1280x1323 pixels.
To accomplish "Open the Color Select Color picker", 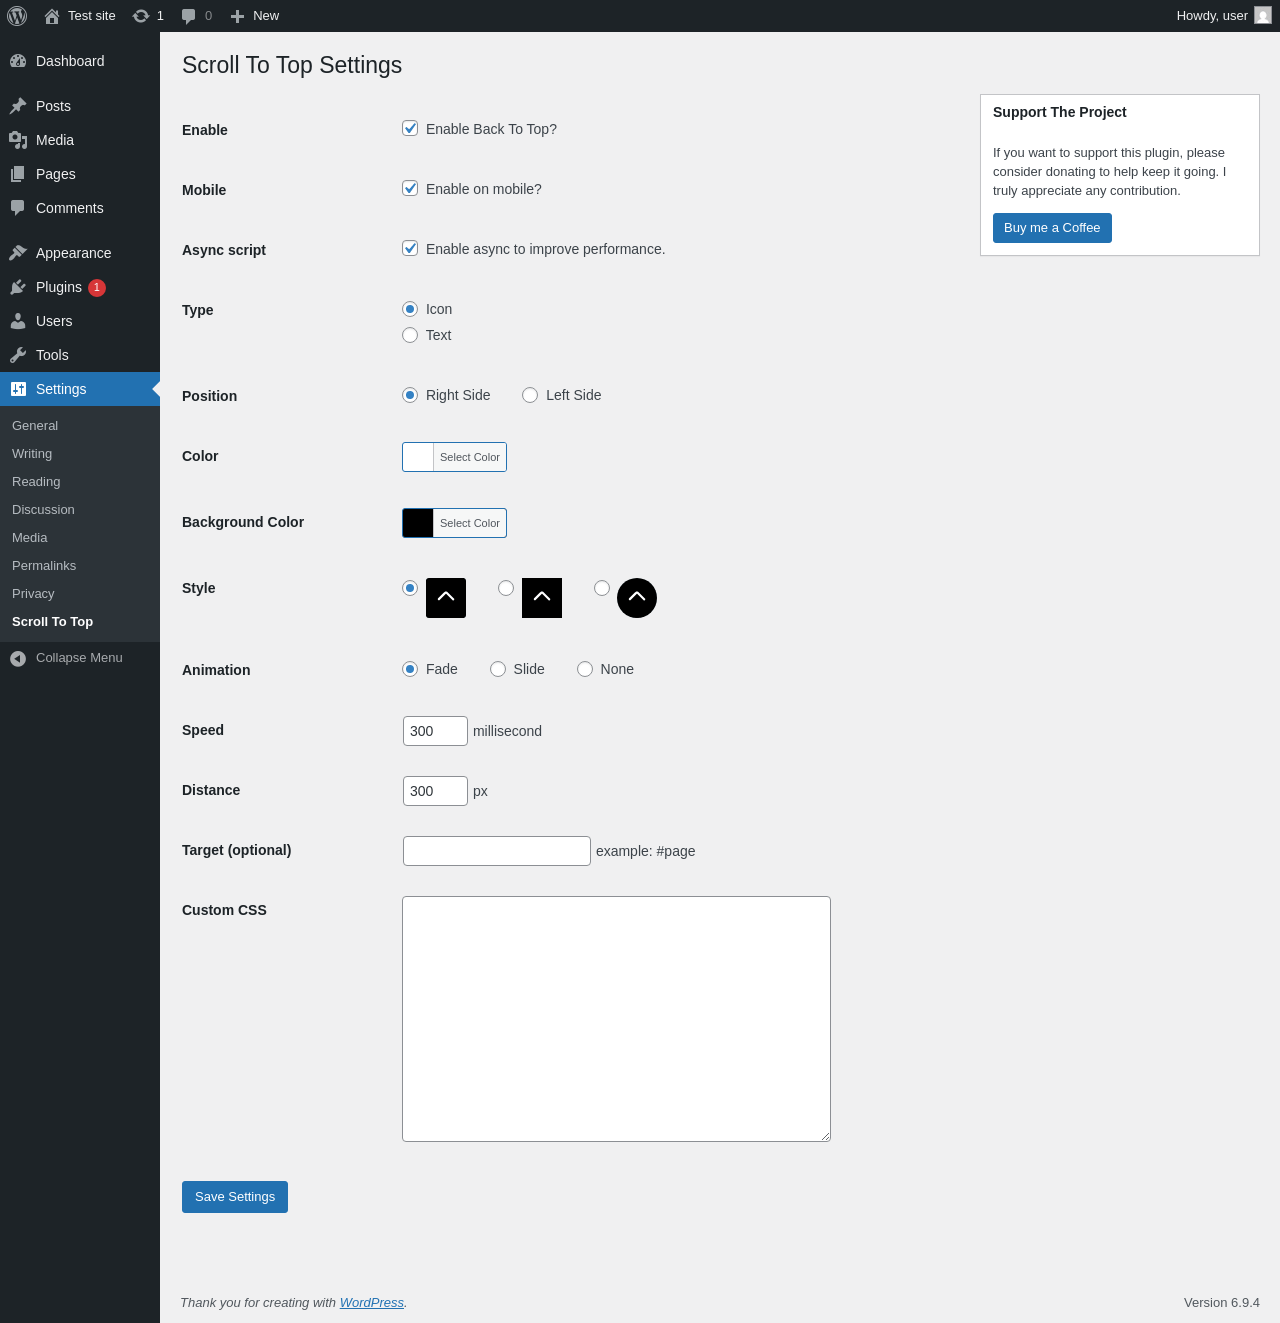I will (x=470, y=457).
